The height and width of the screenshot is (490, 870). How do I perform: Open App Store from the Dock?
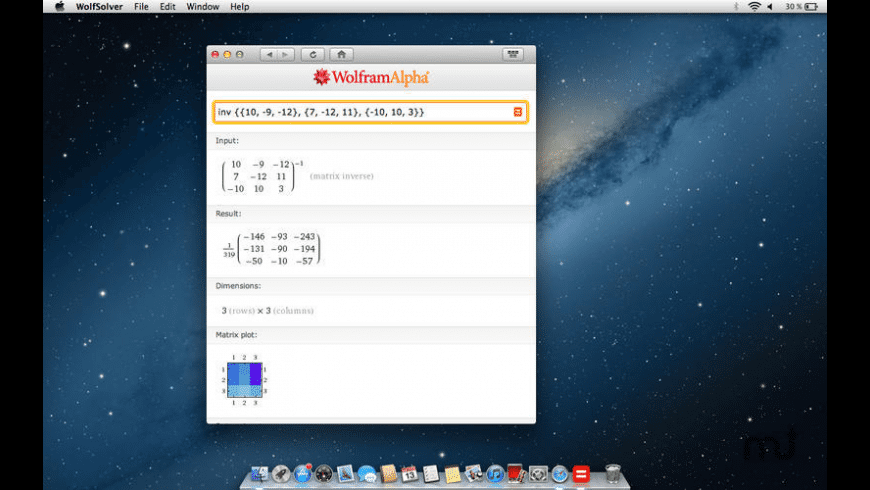(x=302, y=474)
